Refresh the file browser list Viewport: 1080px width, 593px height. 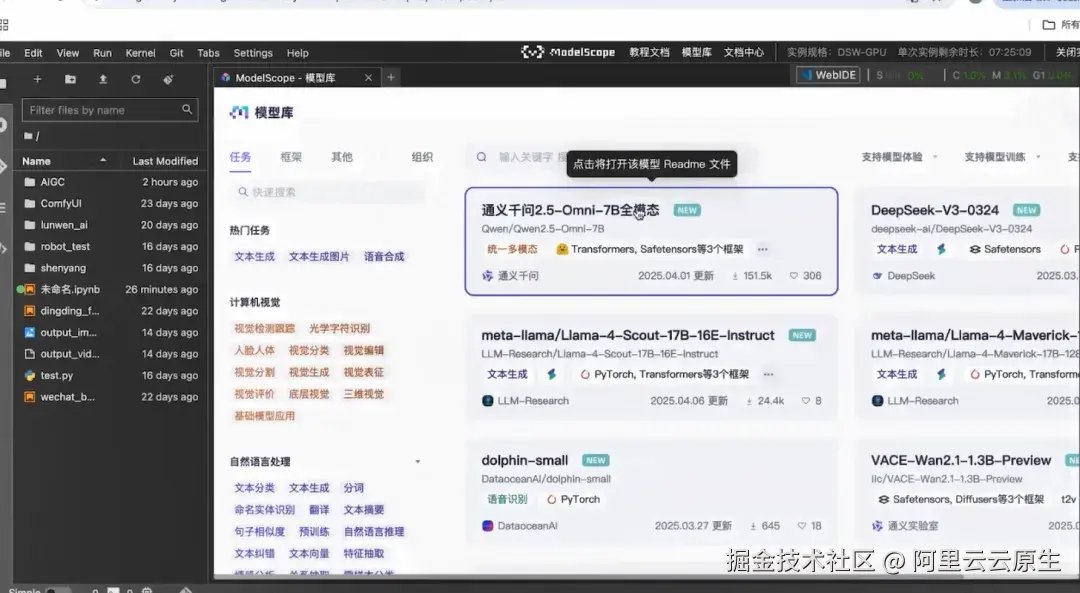137,80
